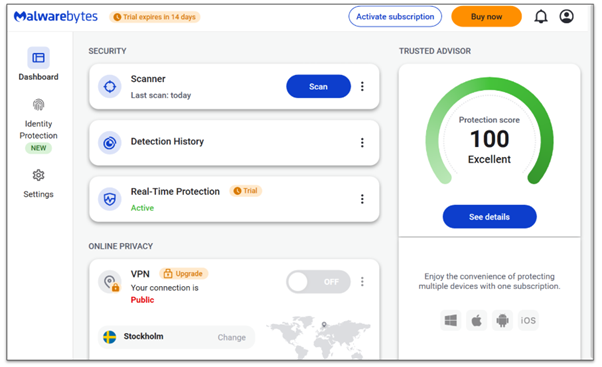Open the Dashboard sidebar icon
602x367 pixels.
pos(38,58)
